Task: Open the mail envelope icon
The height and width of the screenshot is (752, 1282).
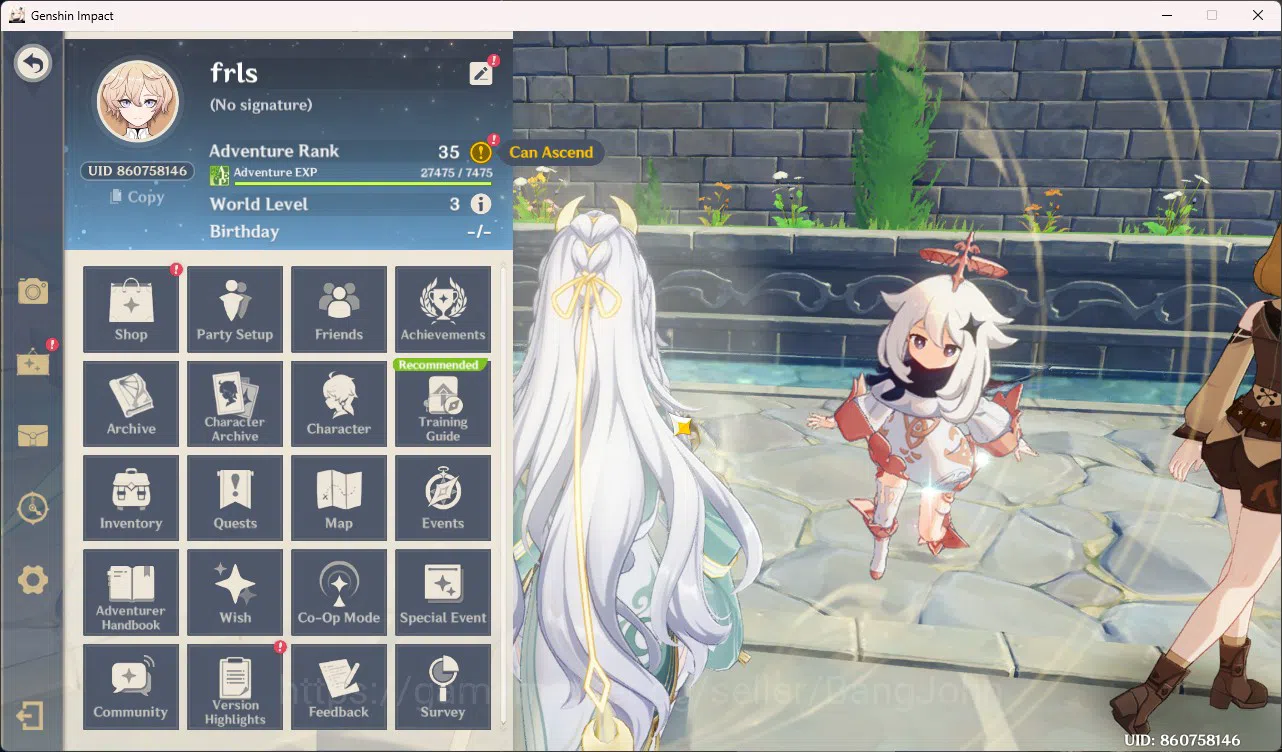Action: click(x=33, y=436)
